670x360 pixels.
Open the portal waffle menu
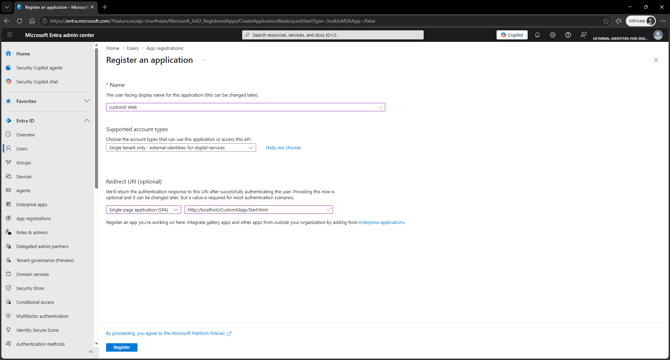point(10,35)
